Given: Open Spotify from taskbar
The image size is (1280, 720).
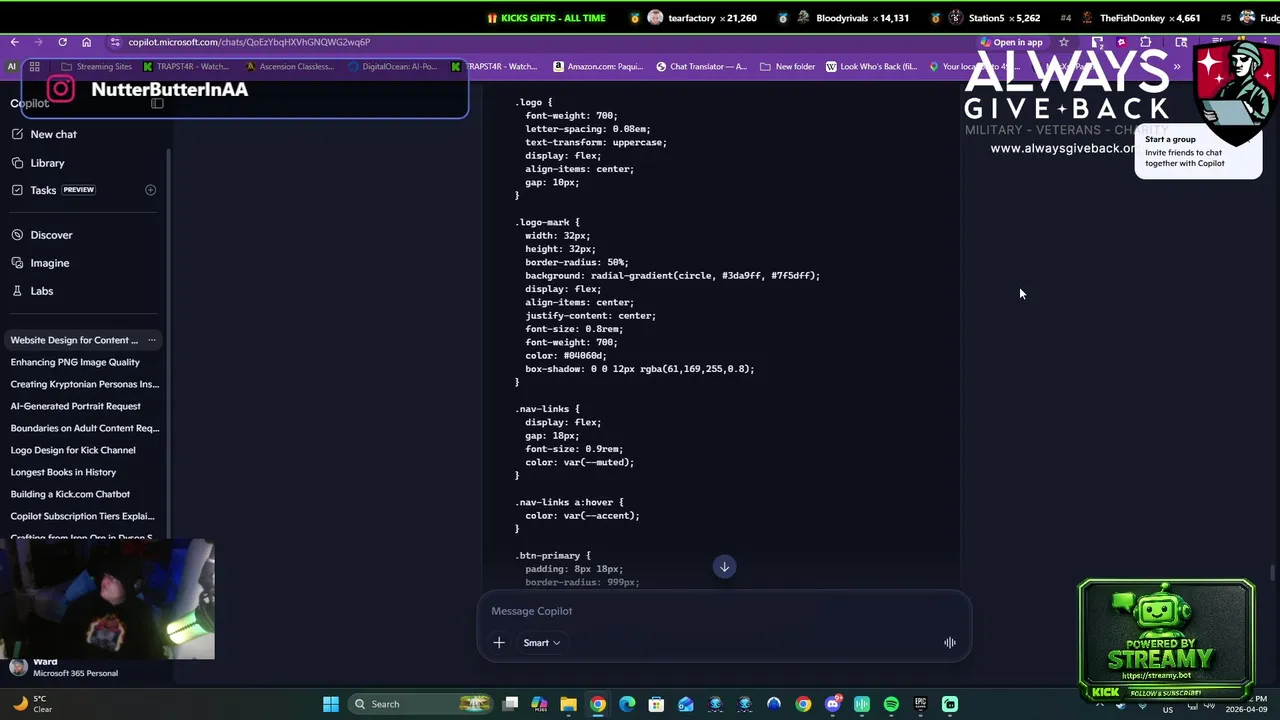Looking at the screenshot, I should pos(891,704).
